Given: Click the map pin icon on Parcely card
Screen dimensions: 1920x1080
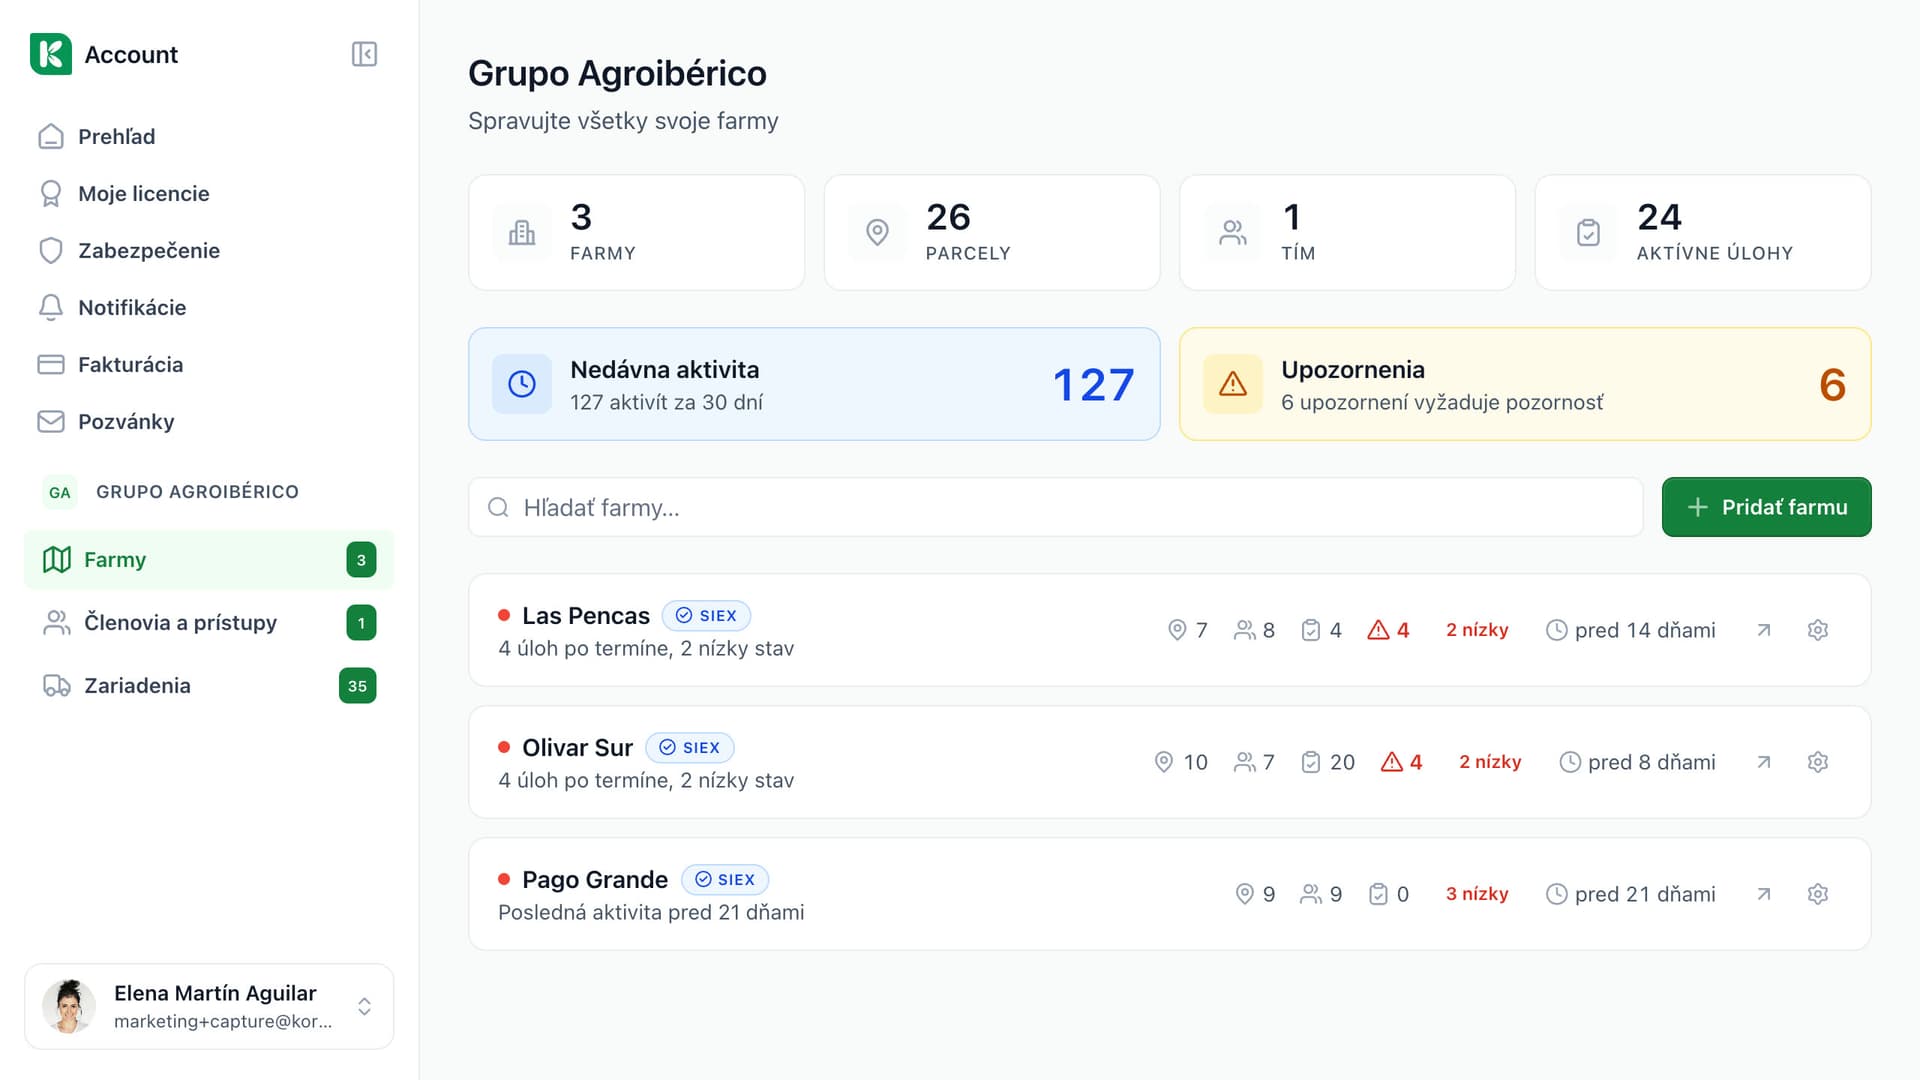Looking at the screenshot, I should 877,233.
